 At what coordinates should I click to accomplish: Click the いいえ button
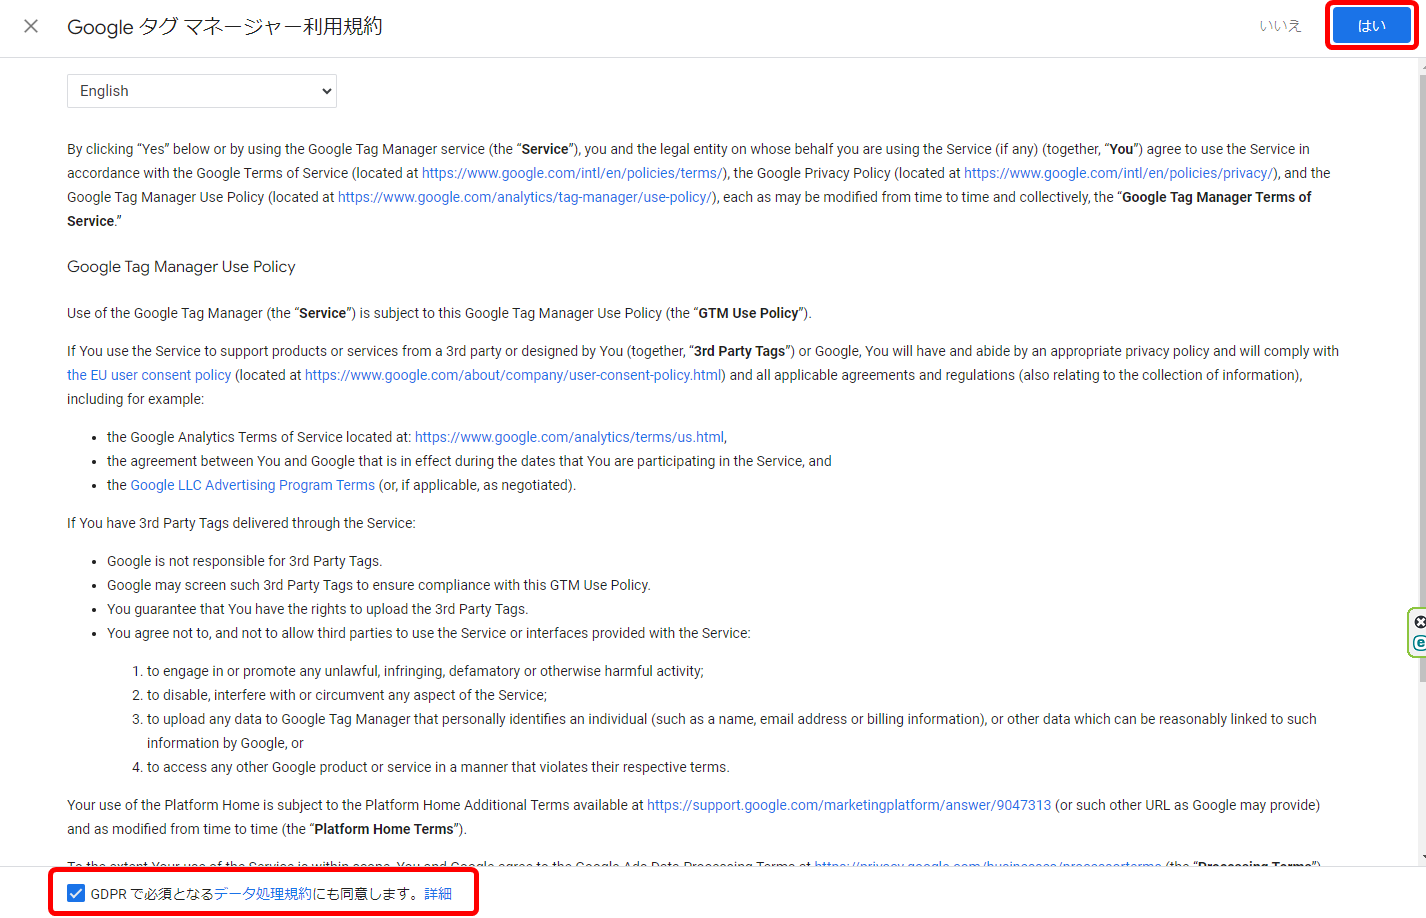(x=1280, y=26)
